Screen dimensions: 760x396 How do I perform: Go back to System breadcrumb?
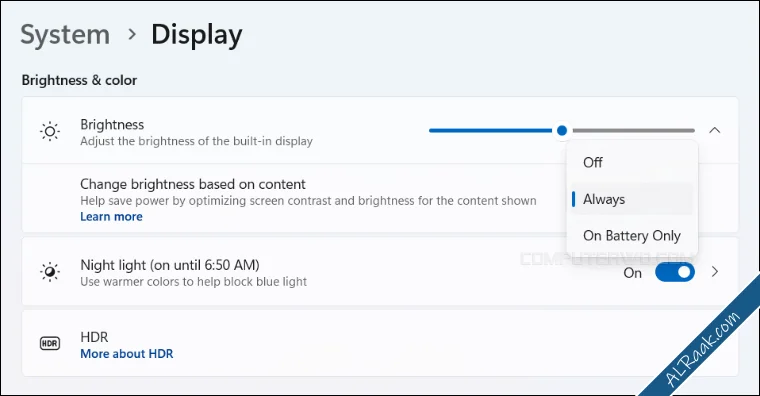point(65,35)
